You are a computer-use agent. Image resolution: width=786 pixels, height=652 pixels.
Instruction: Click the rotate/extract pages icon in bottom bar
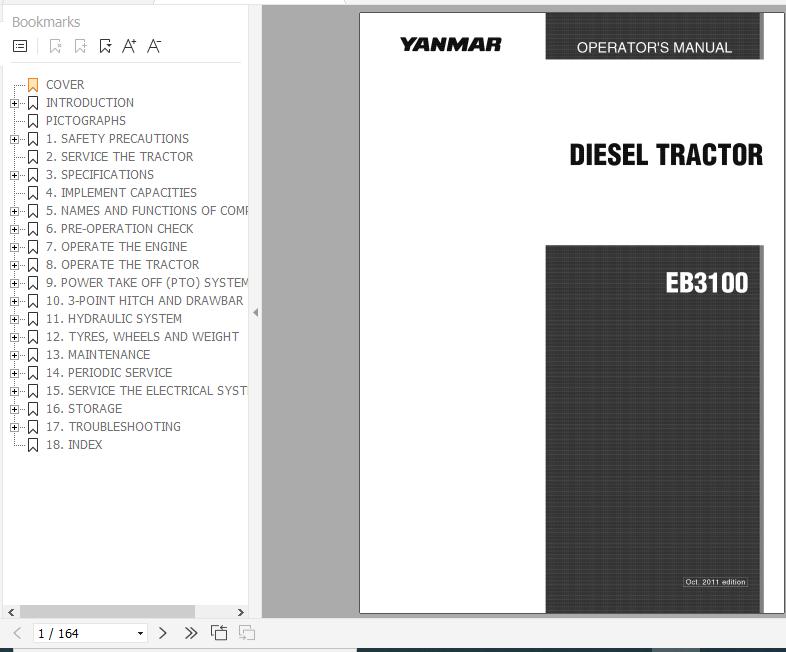pos(219,633)
